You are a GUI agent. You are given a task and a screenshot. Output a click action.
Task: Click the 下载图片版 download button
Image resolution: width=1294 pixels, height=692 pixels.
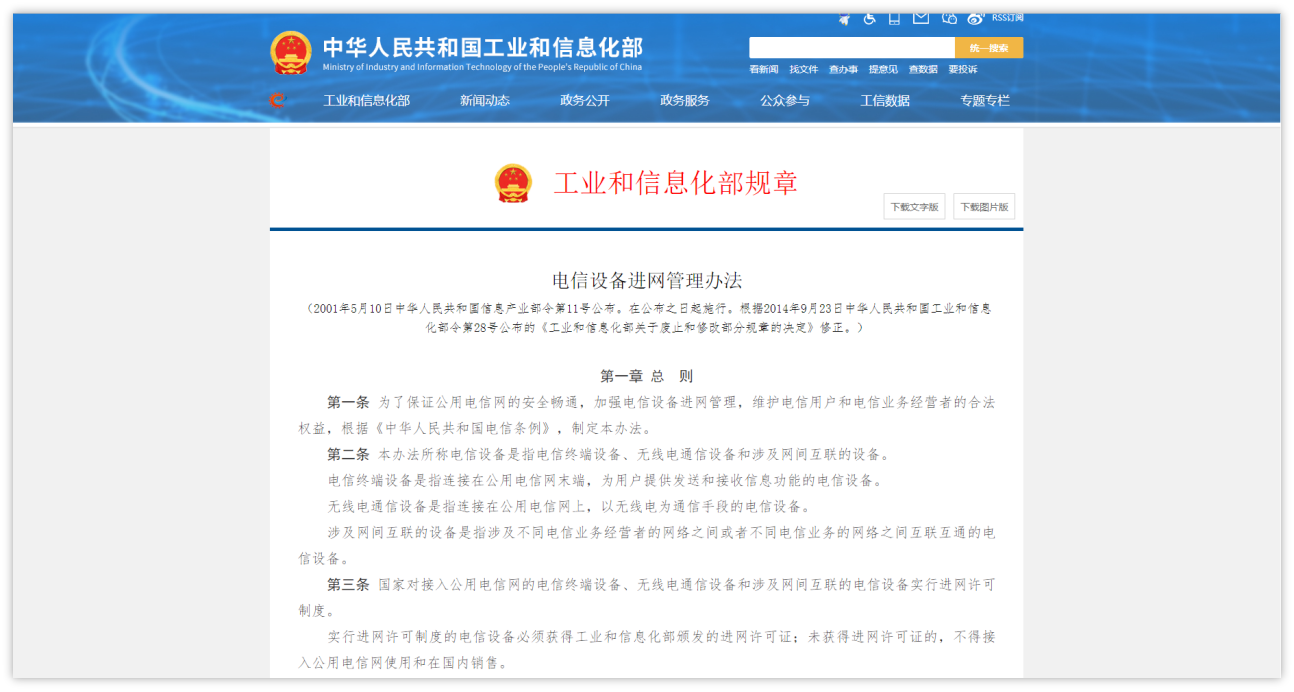[x=983, y=206]
